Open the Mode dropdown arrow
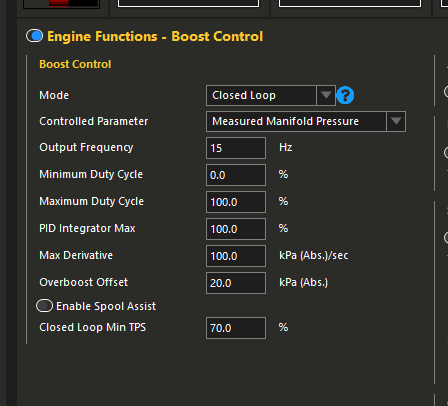The width and height of the screenshot is (448, 406). pyautogui.click(x=326, y=95)
